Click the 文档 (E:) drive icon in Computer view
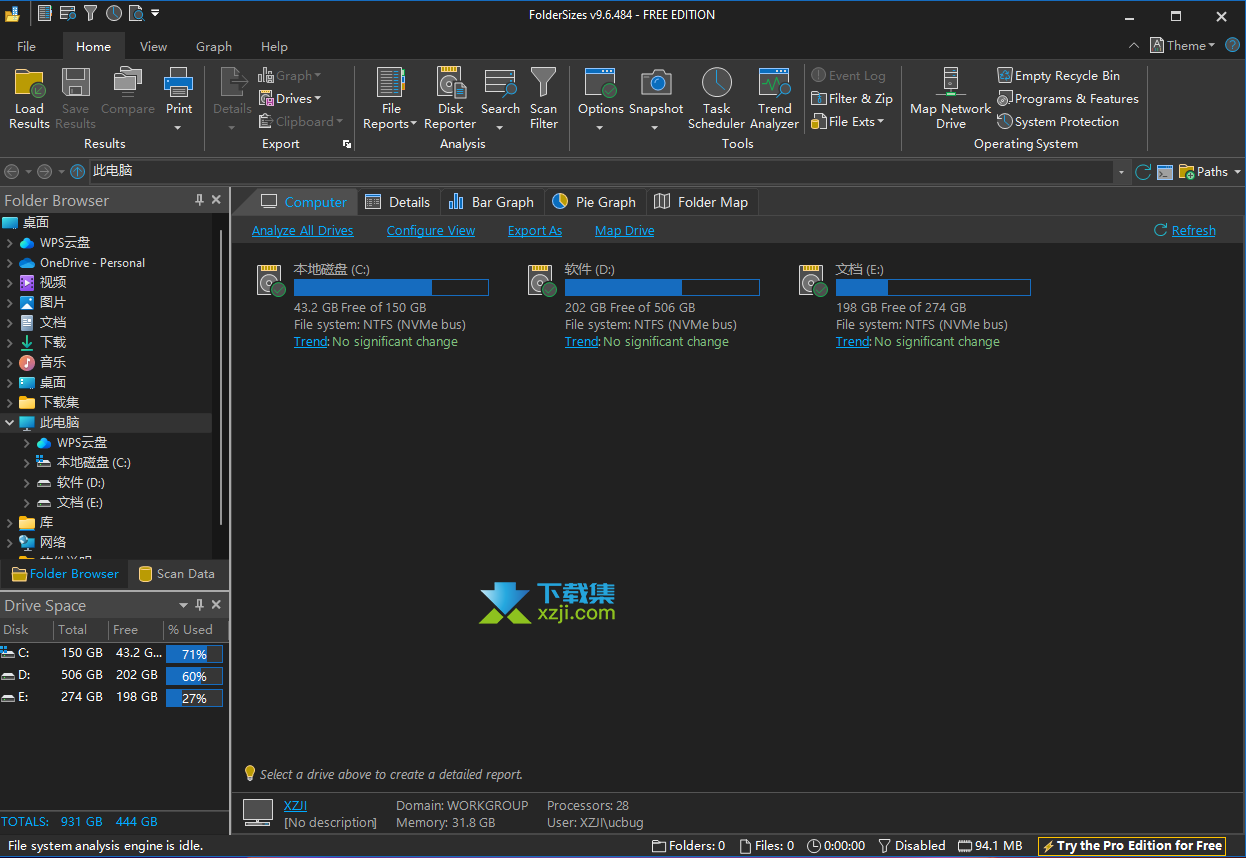The image size is (1246, 858). click(814, 281)
